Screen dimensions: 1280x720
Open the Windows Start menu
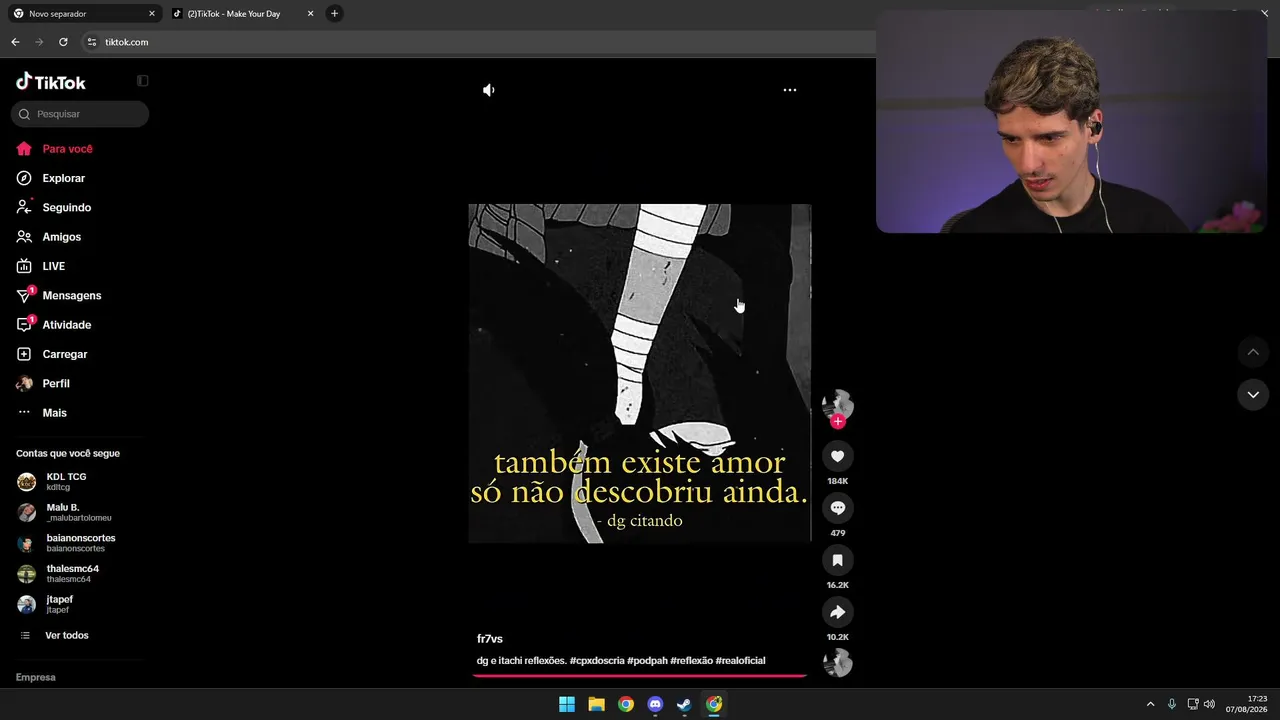(567, 704)
